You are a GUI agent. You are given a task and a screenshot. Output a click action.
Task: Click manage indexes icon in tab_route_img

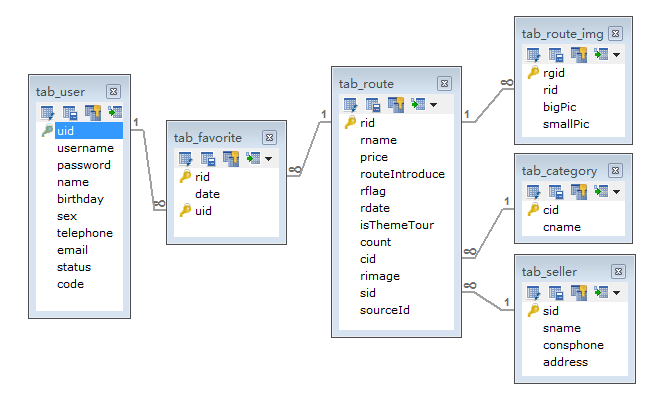tap(556, 55)
